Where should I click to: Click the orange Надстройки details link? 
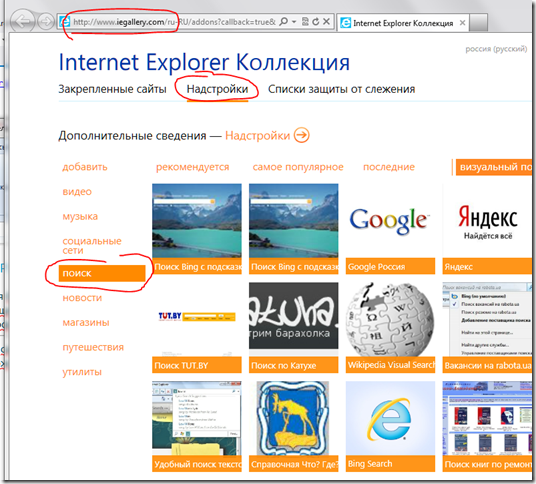point(257,136)
